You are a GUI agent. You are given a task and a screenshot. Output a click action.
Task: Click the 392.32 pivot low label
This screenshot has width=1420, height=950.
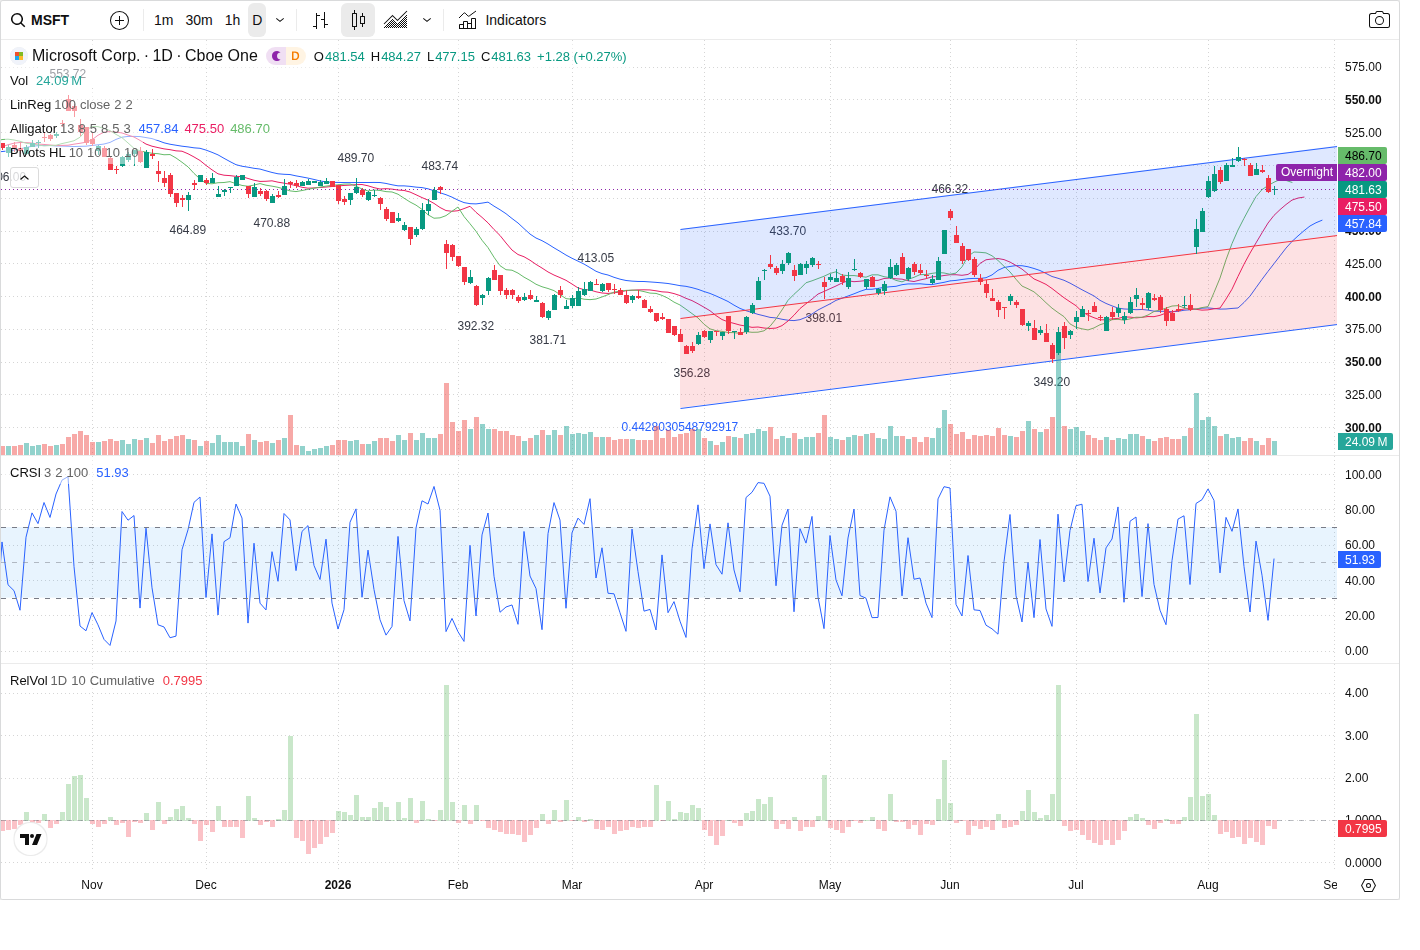[x=476, y=326]
